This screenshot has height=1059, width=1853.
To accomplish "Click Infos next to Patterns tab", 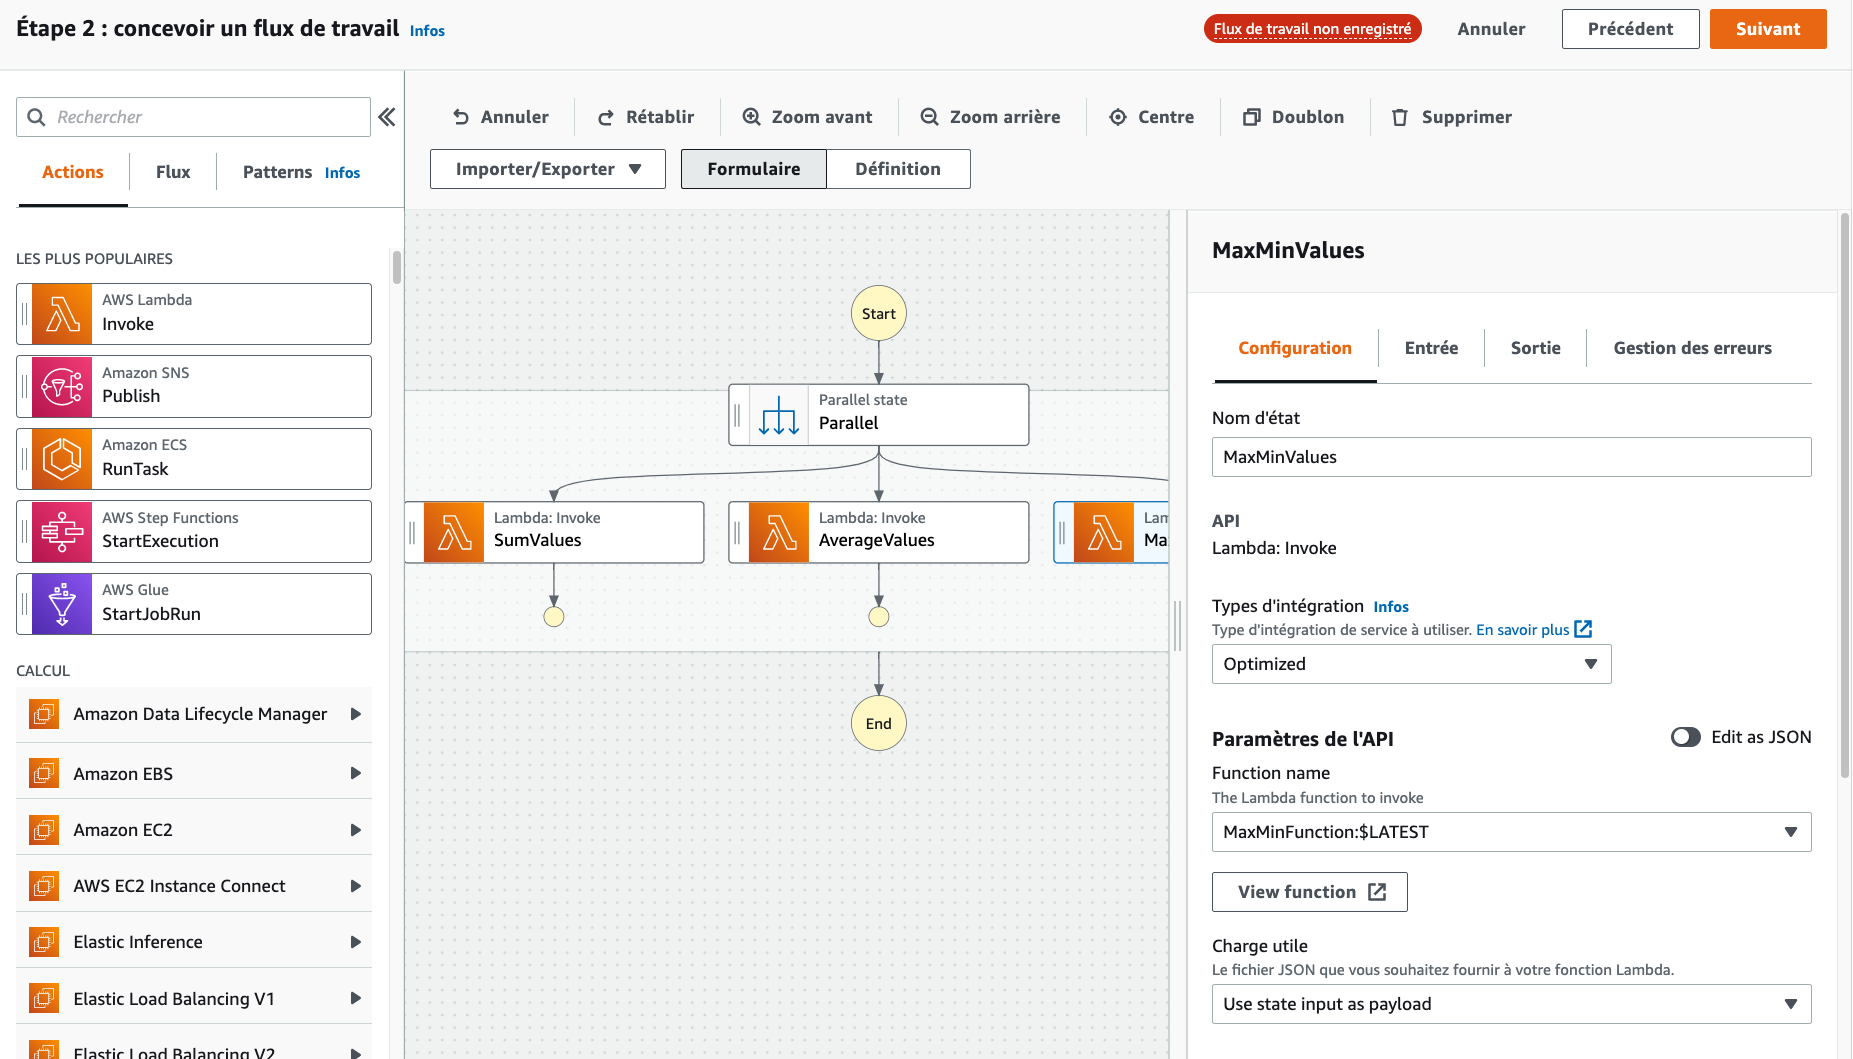I will click(x=342, y=173).
